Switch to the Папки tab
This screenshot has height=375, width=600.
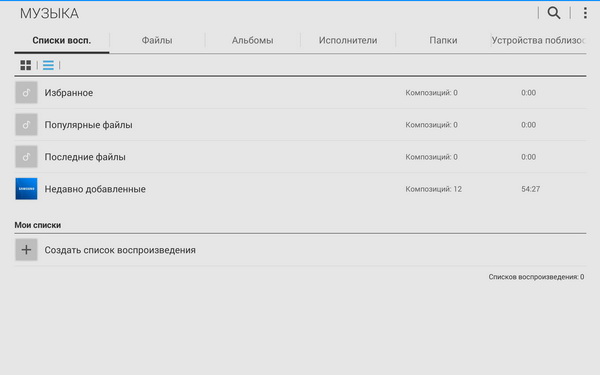pos(443,40)
